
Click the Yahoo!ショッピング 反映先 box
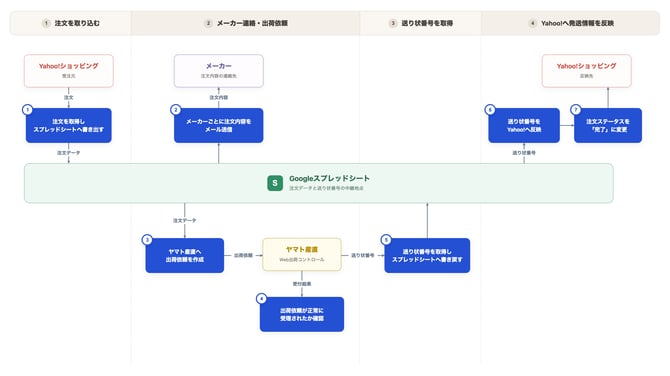[x=587, y=71]
